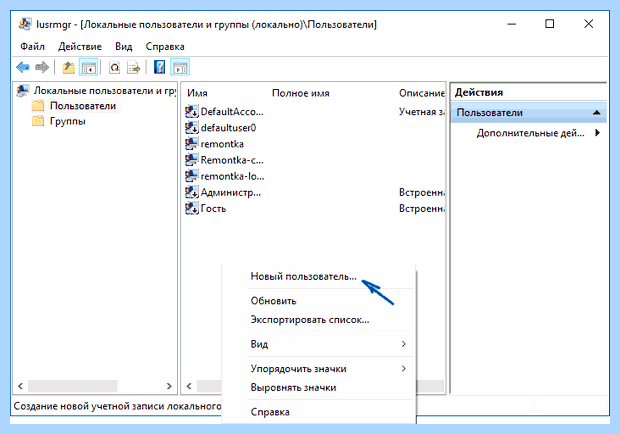
Task: Choose Справка in context menu
Action: [x=270, y=412]
